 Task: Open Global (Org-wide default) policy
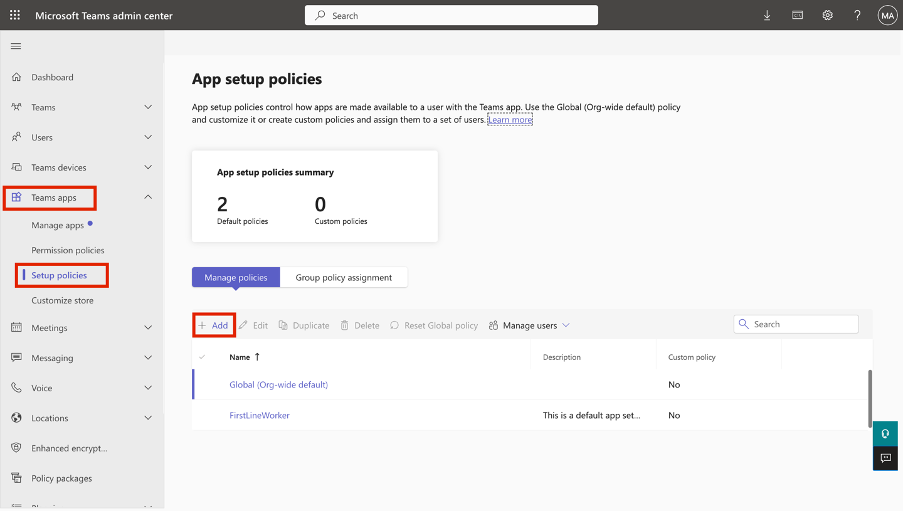point(278,385)
